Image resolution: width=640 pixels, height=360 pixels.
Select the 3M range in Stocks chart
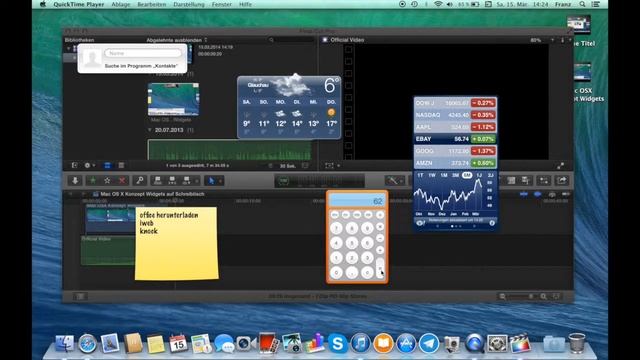coord(456,175)
